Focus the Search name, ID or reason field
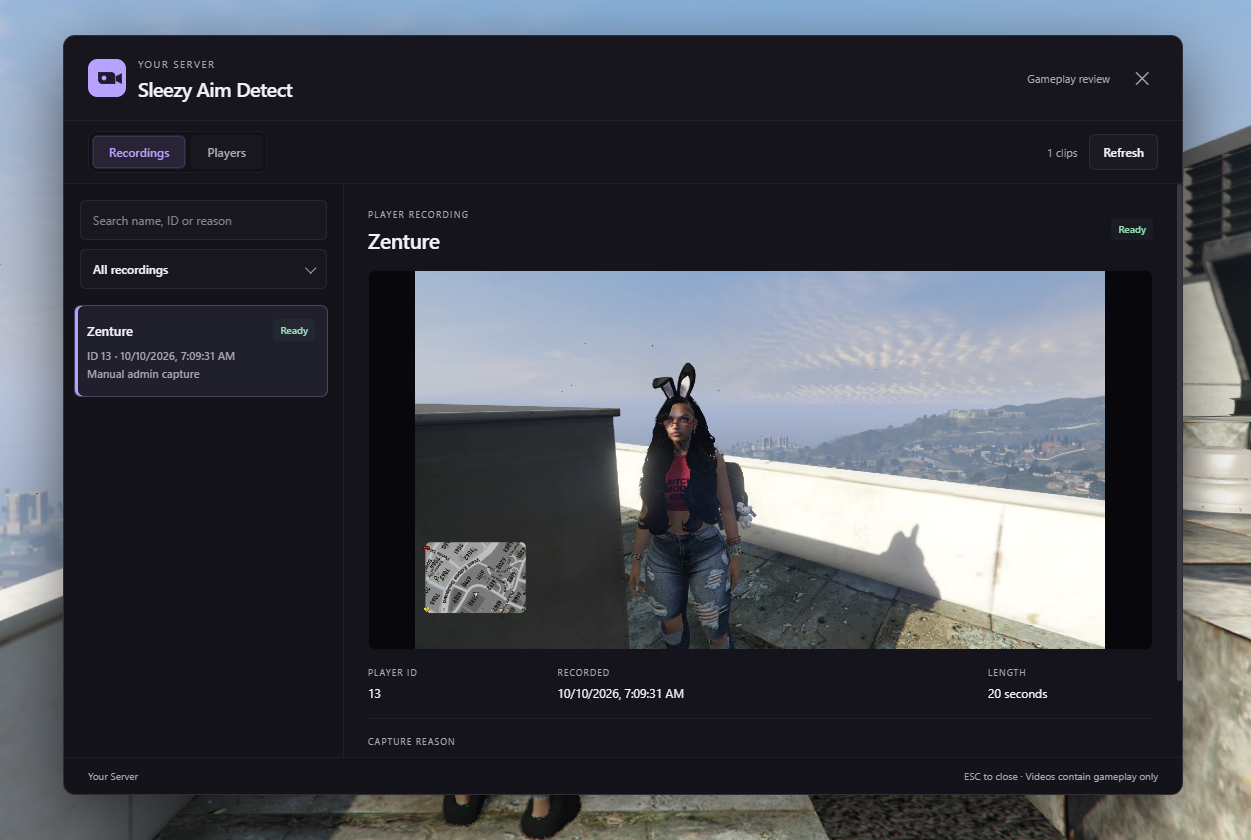The width and height of the screenshot is (1251, 840). (203, 220)
